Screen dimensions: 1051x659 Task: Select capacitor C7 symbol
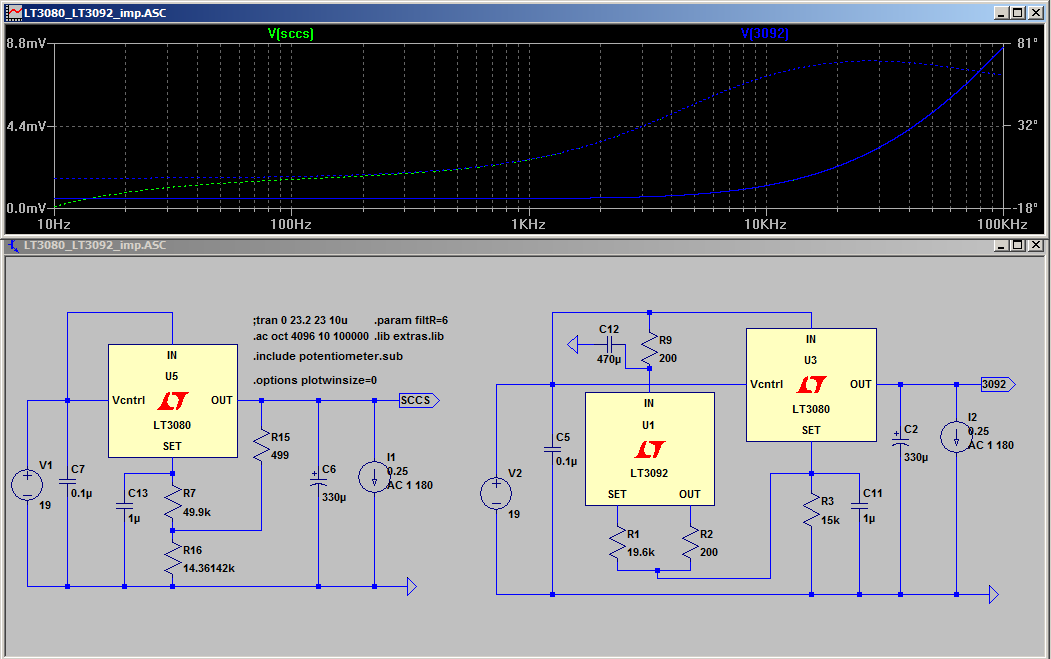point(68,481)
